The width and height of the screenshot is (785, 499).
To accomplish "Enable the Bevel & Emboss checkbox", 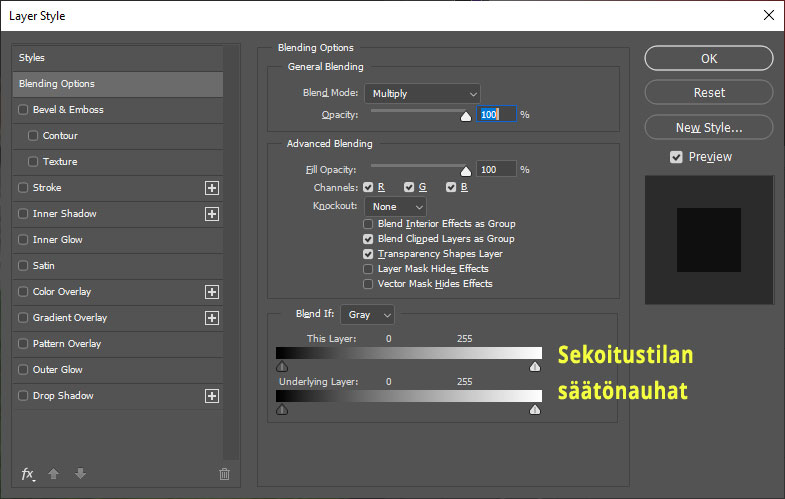I will [x=23, y=110].
